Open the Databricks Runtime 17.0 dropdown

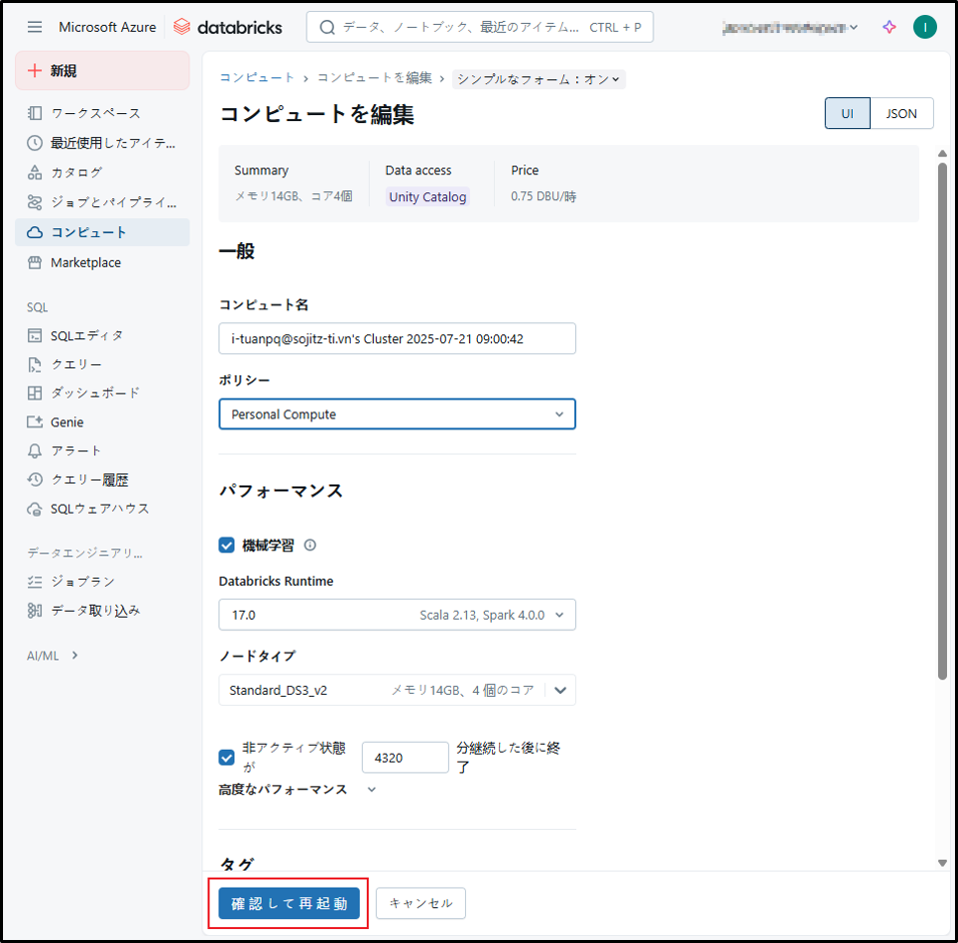click(x=397, y=615)
